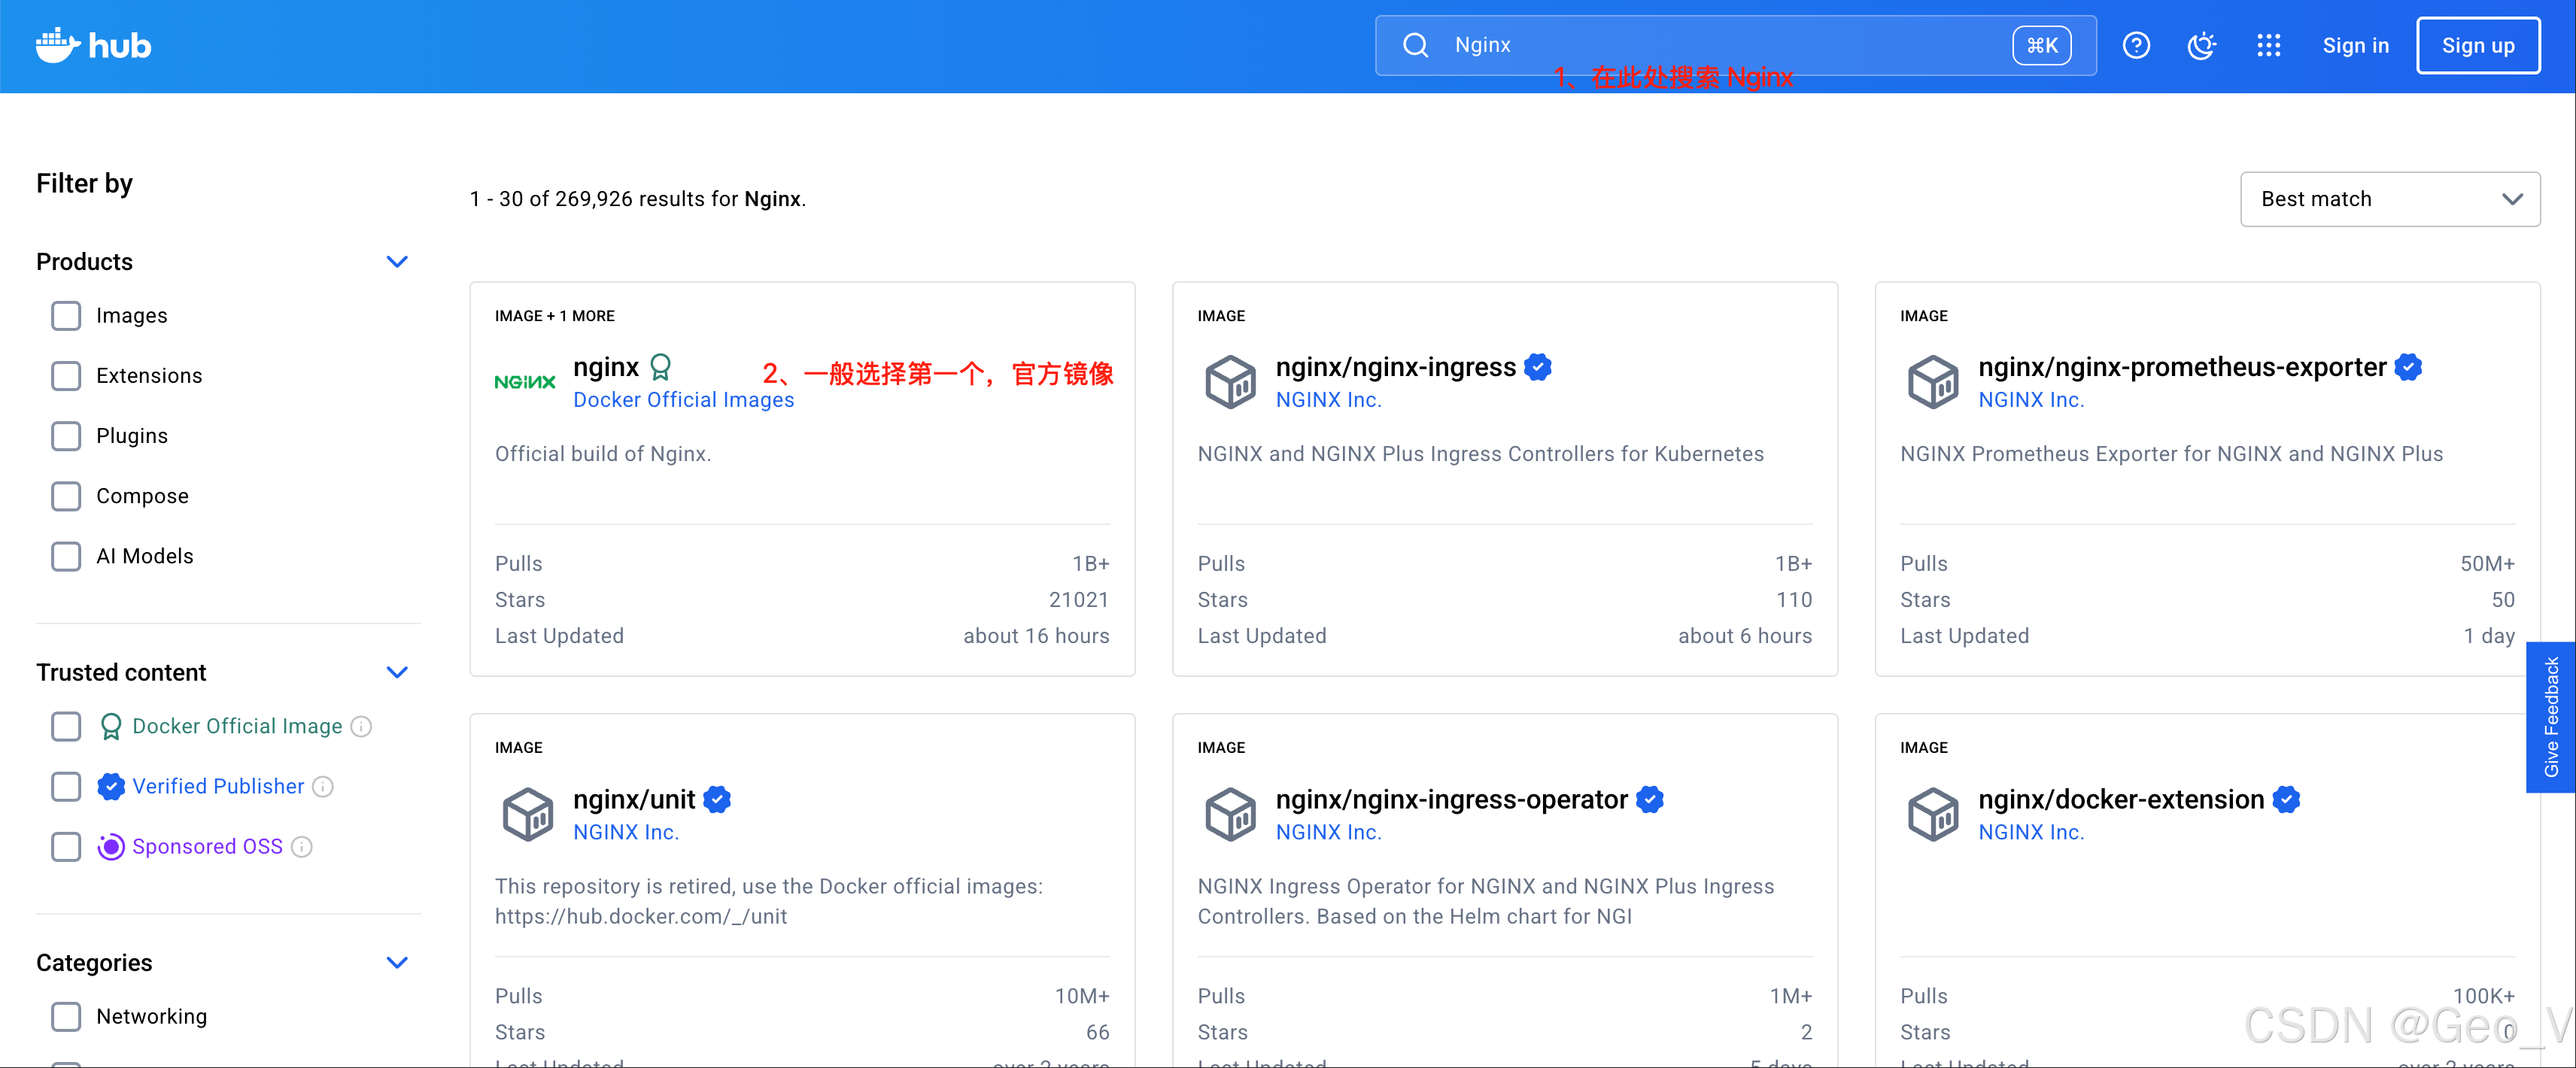Open the nginx/unit repository title
Image resolution: width=2576 pixels, height=1068 pixels.
click(634, 799)
